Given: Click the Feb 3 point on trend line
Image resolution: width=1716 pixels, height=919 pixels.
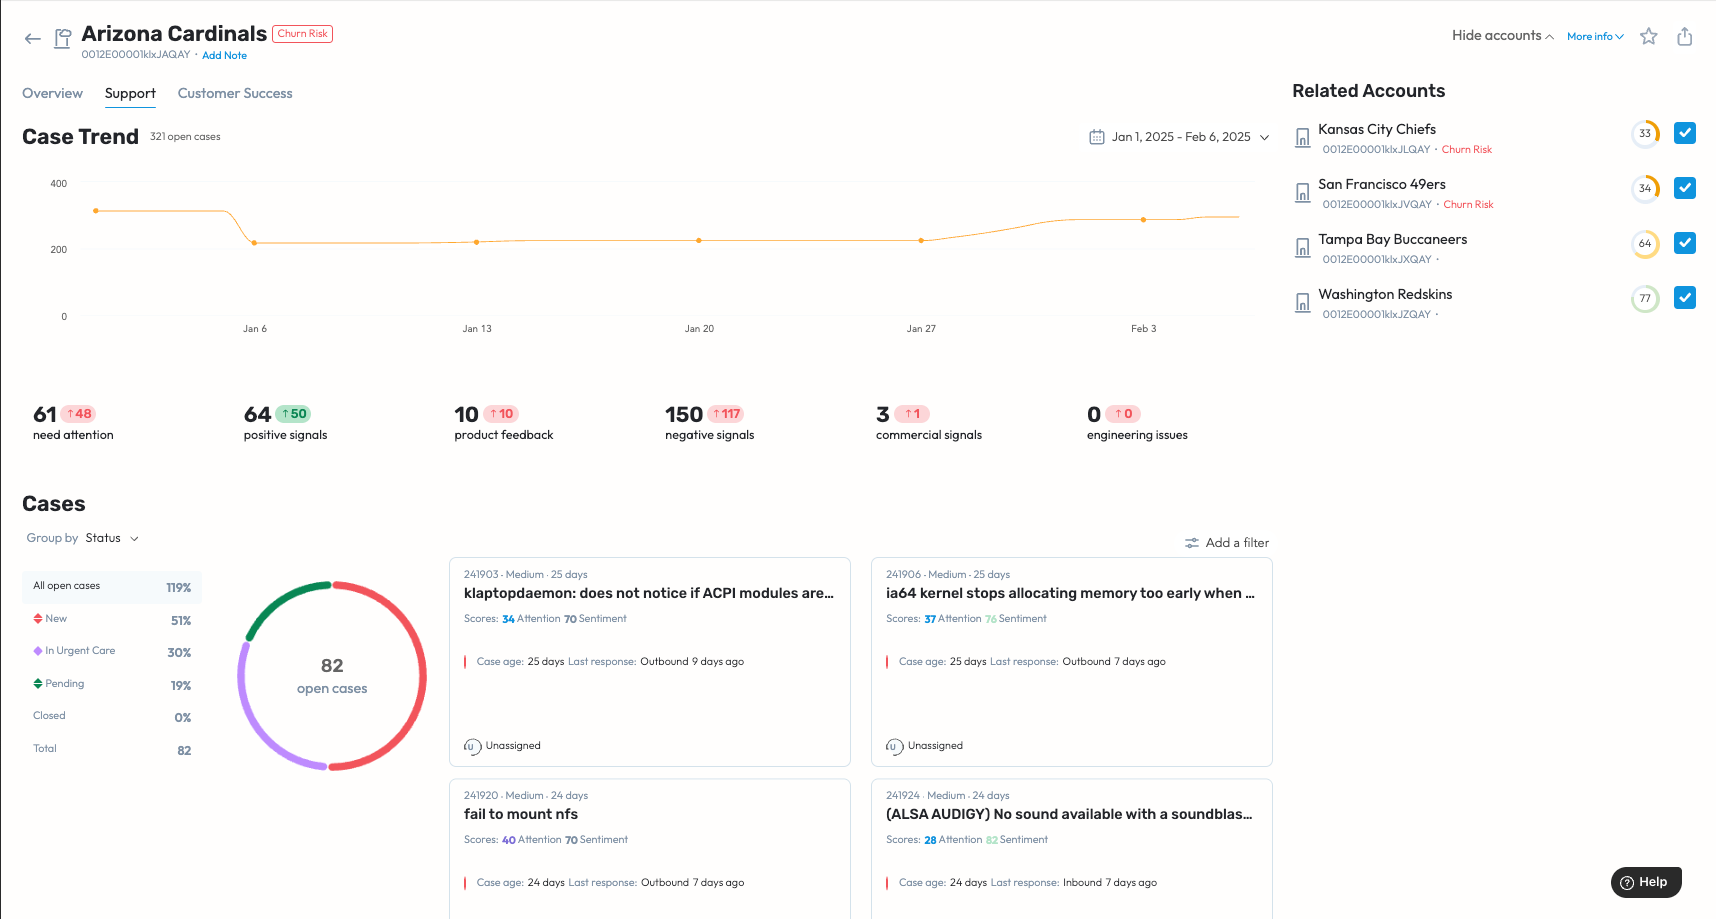Looking at the screenshot, I should tap(1143, 220).
